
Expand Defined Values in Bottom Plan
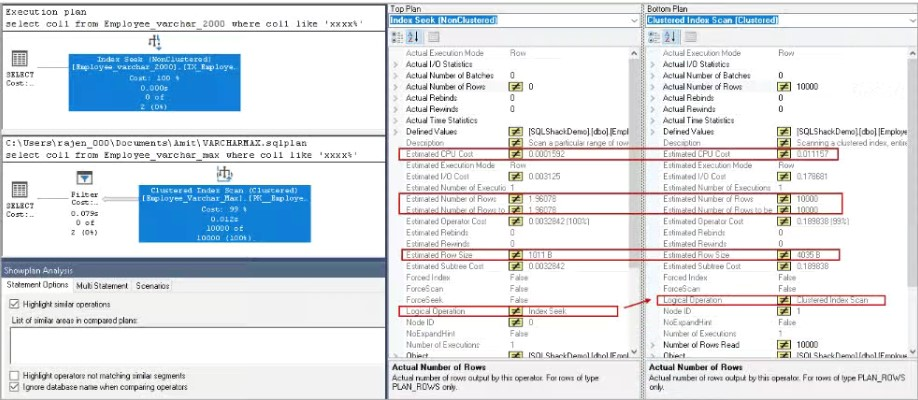[653, 132]
